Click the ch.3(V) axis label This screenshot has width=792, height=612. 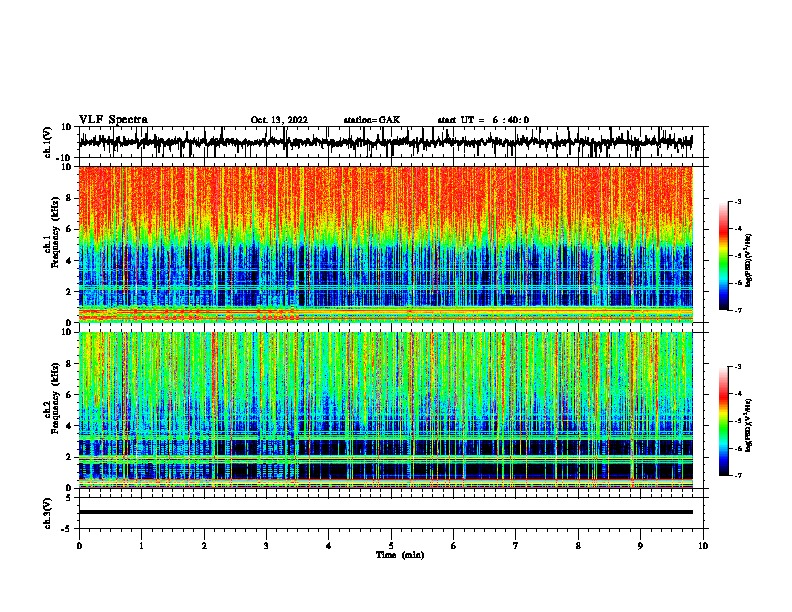tap(48, 513)
